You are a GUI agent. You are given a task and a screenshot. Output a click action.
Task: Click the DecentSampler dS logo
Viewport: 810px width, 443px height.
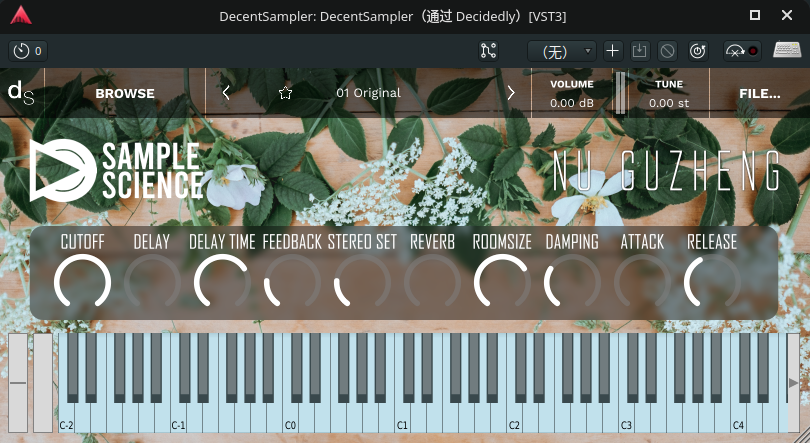[x=21, y=93]
